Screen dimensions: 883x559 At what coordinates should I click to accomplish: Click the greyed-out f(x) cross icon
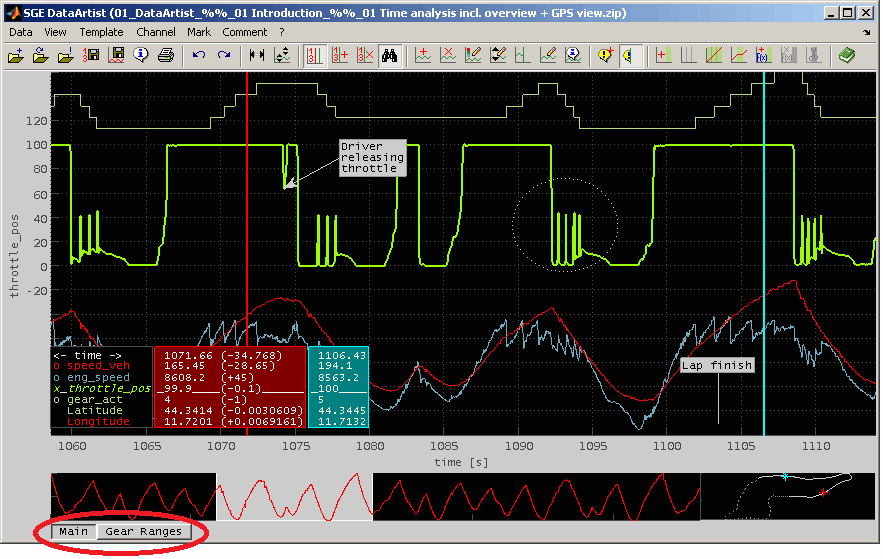click(x=788, y=55)
